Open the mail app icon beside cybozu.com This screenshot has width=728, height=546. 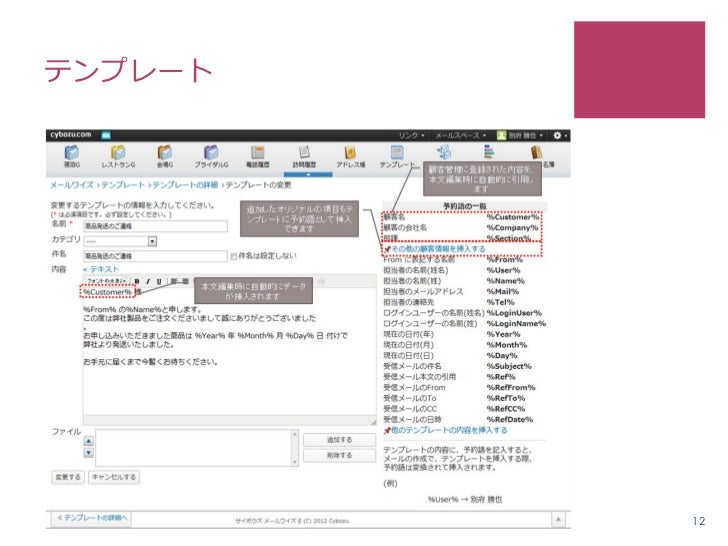click(x=106, y=135)
